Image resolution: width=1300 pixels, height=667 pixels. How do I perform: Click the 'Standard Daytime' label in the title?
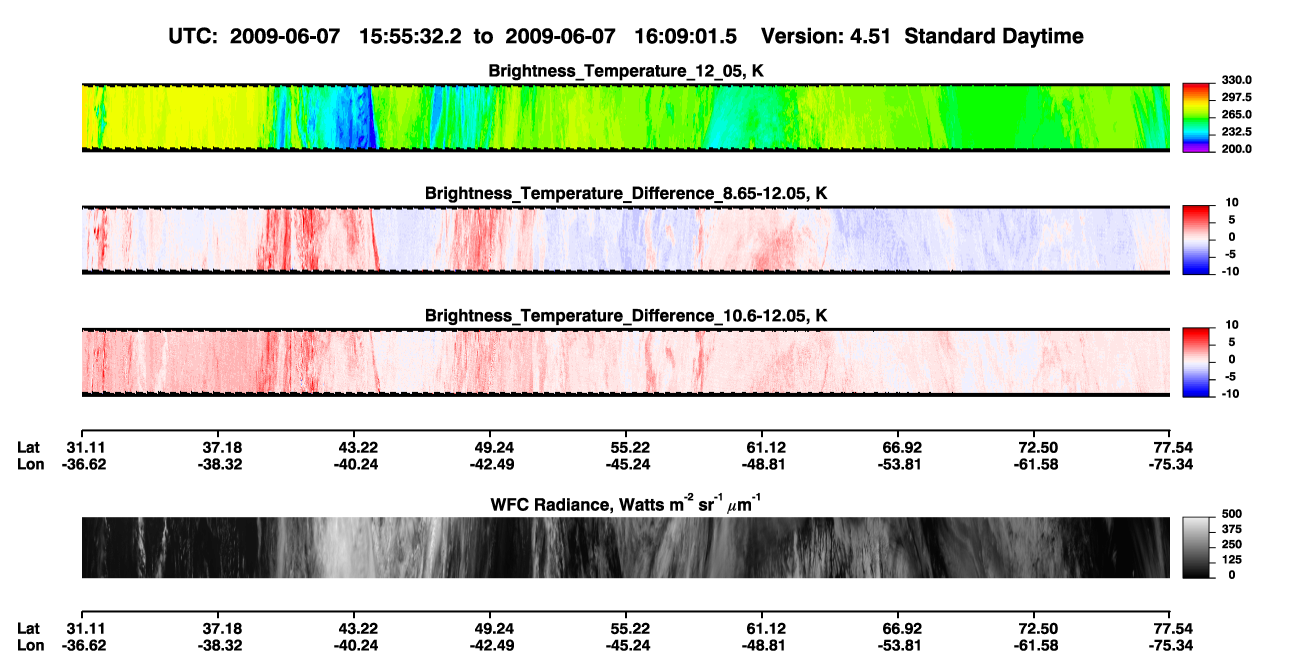coord(992,36)
